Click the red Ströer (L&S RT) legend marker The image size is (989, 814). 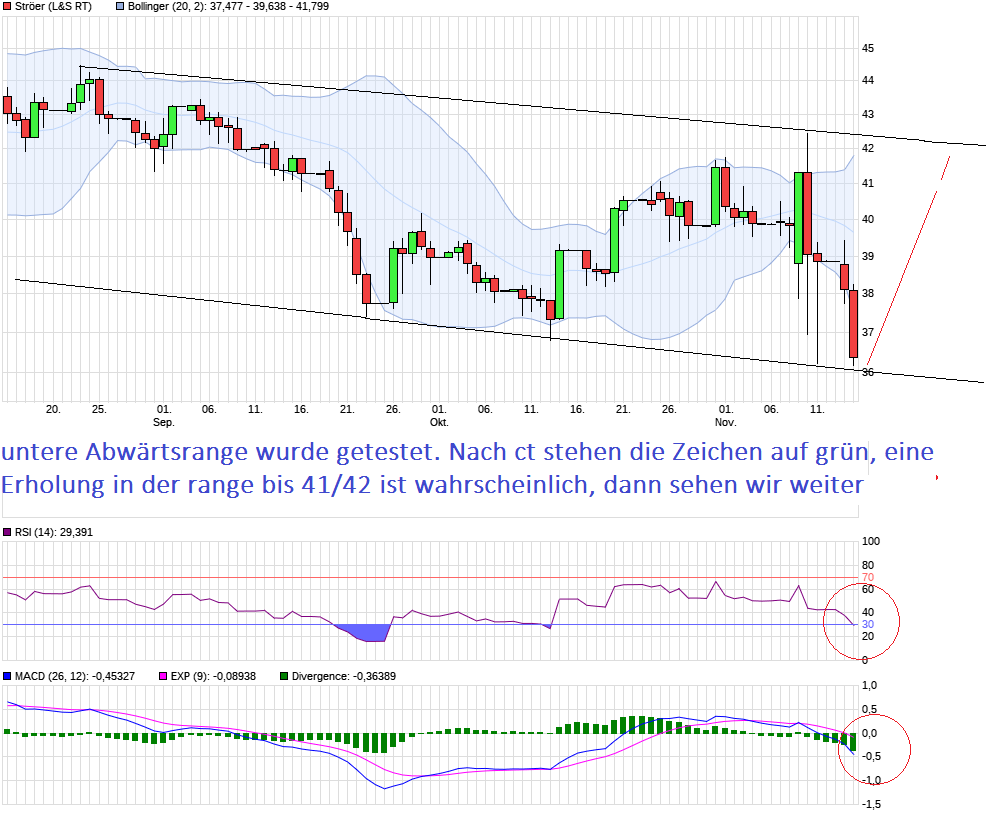pos(8,6)
